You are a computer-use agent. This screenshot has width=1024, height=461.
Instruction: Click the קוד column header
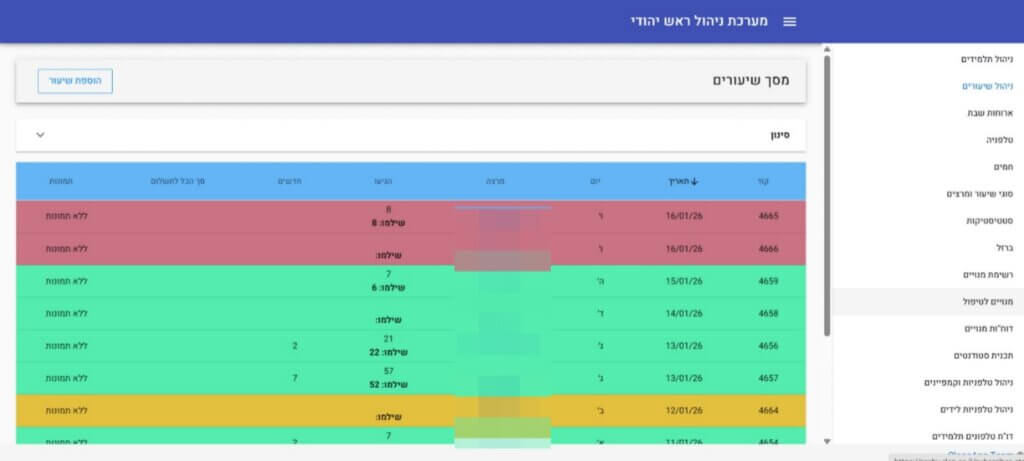(763, 182)
